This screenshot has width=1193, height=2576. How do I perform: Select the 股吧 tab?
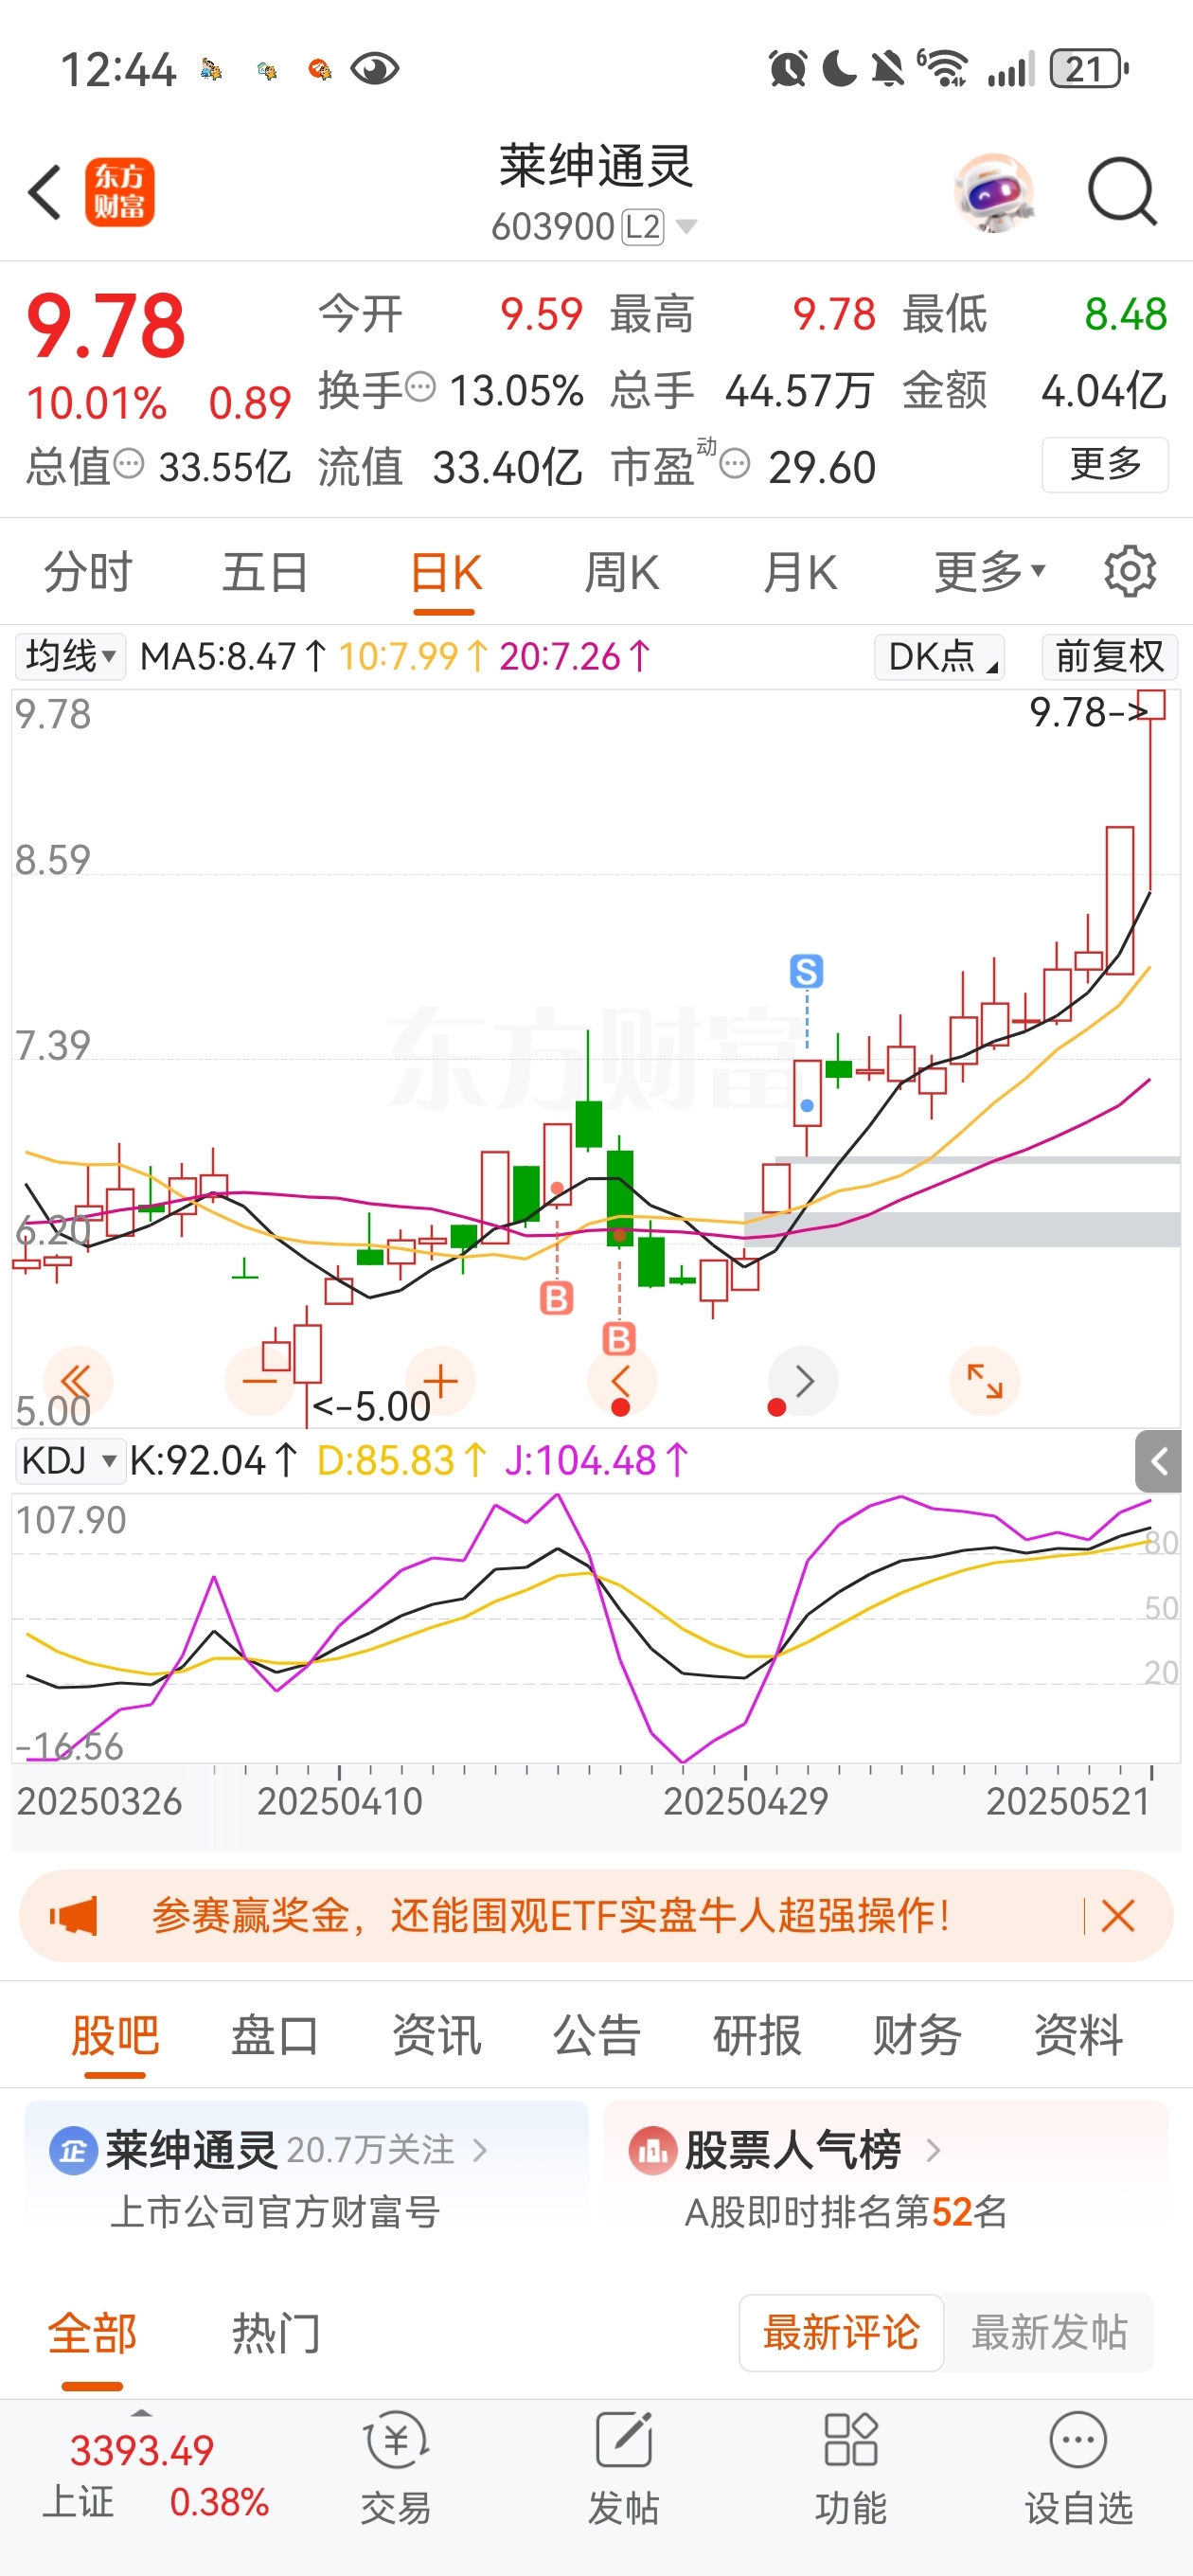point(115,2035)
